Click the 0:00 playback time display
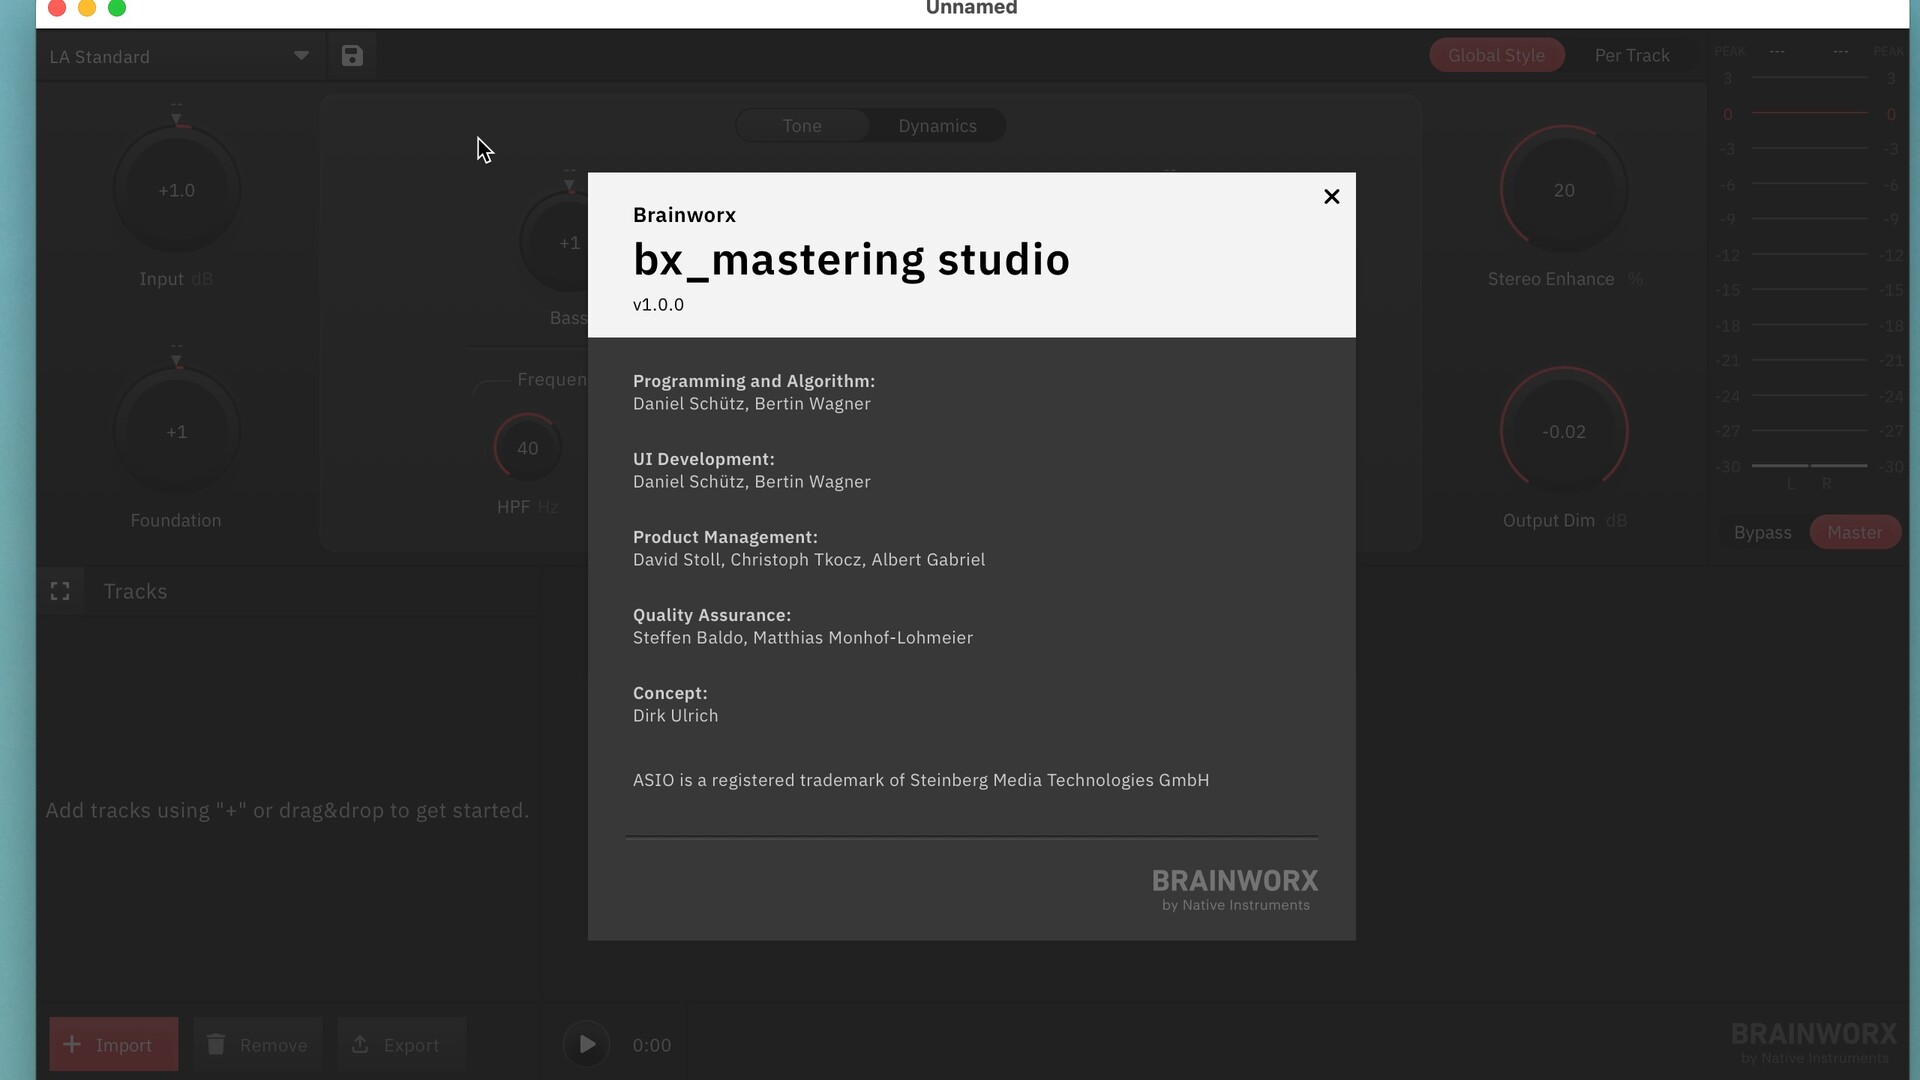 coord(652,1045)
